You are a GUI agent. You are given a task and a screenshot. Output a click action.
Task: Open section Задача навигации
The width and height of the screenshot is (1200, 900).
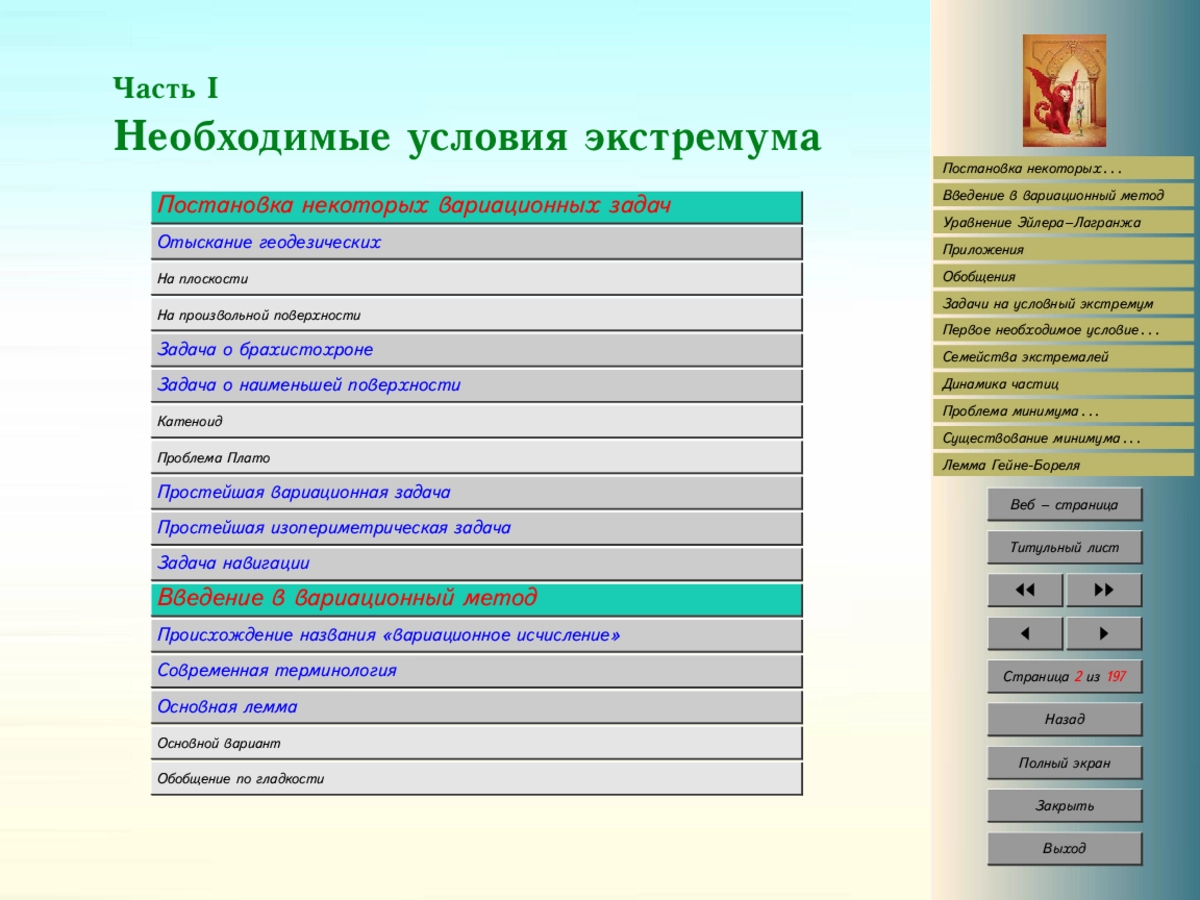(477, 564)
